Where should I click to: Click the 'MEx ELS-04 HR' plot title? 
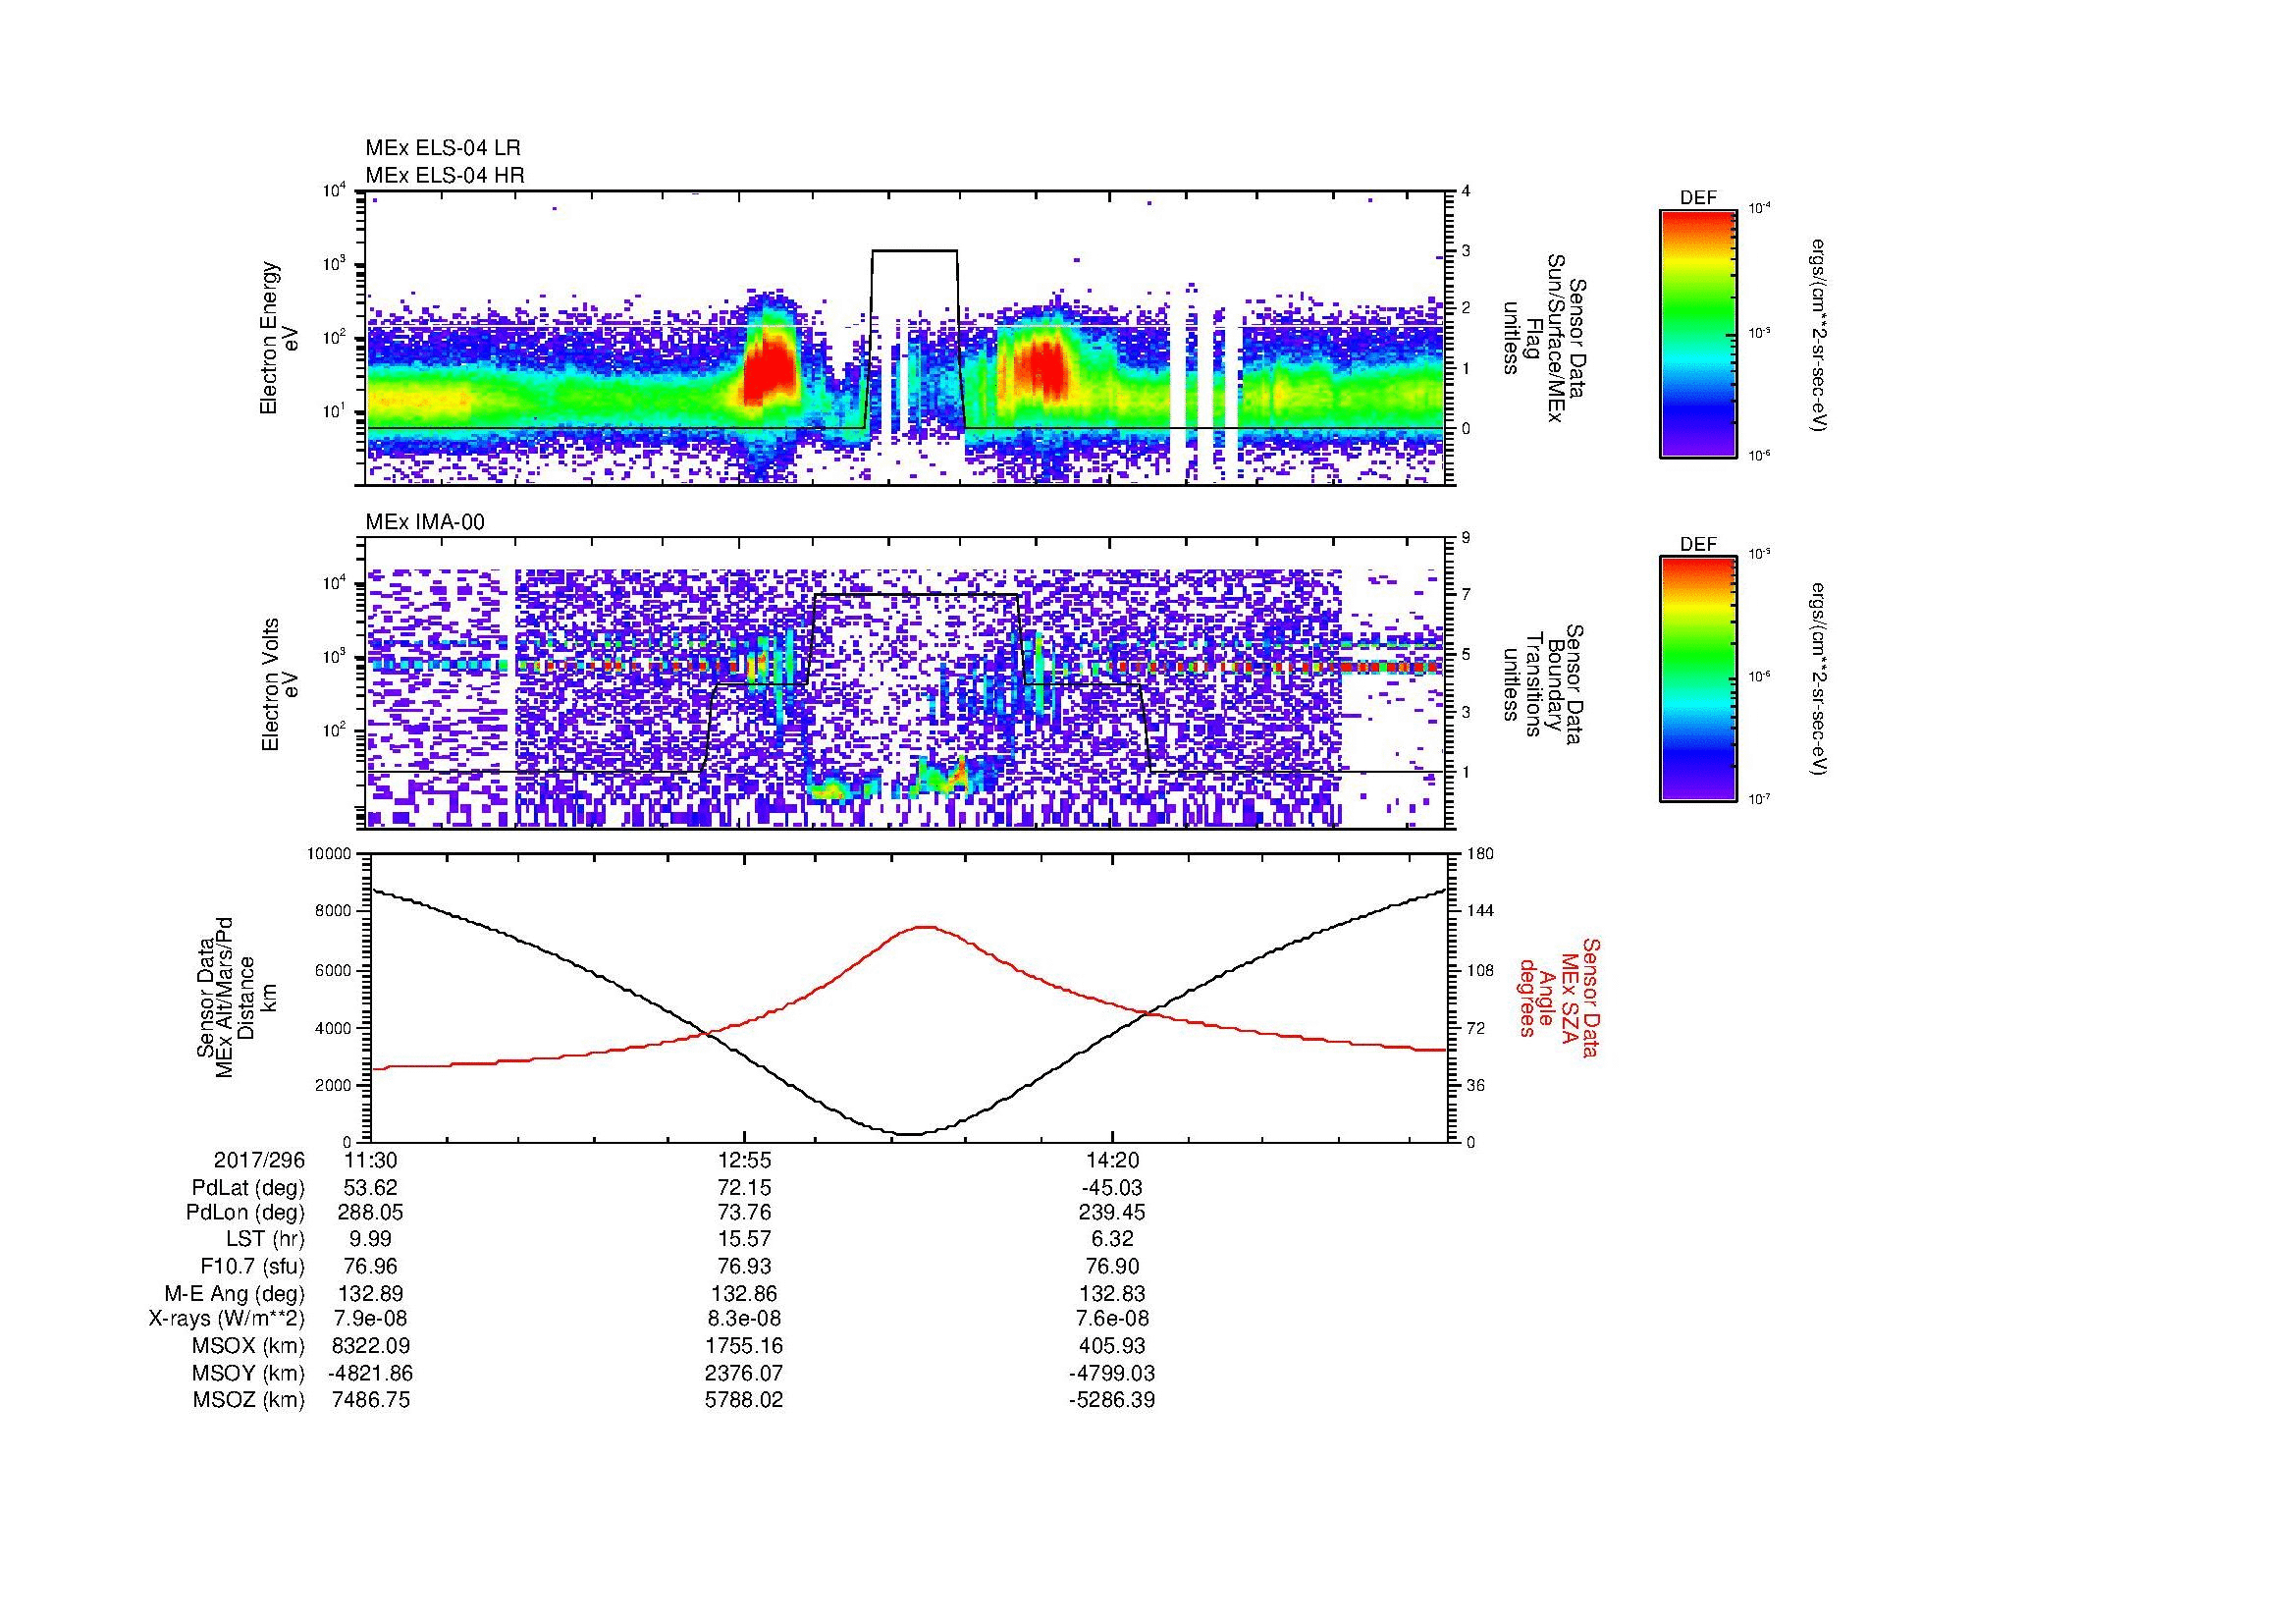coord(445,175)
